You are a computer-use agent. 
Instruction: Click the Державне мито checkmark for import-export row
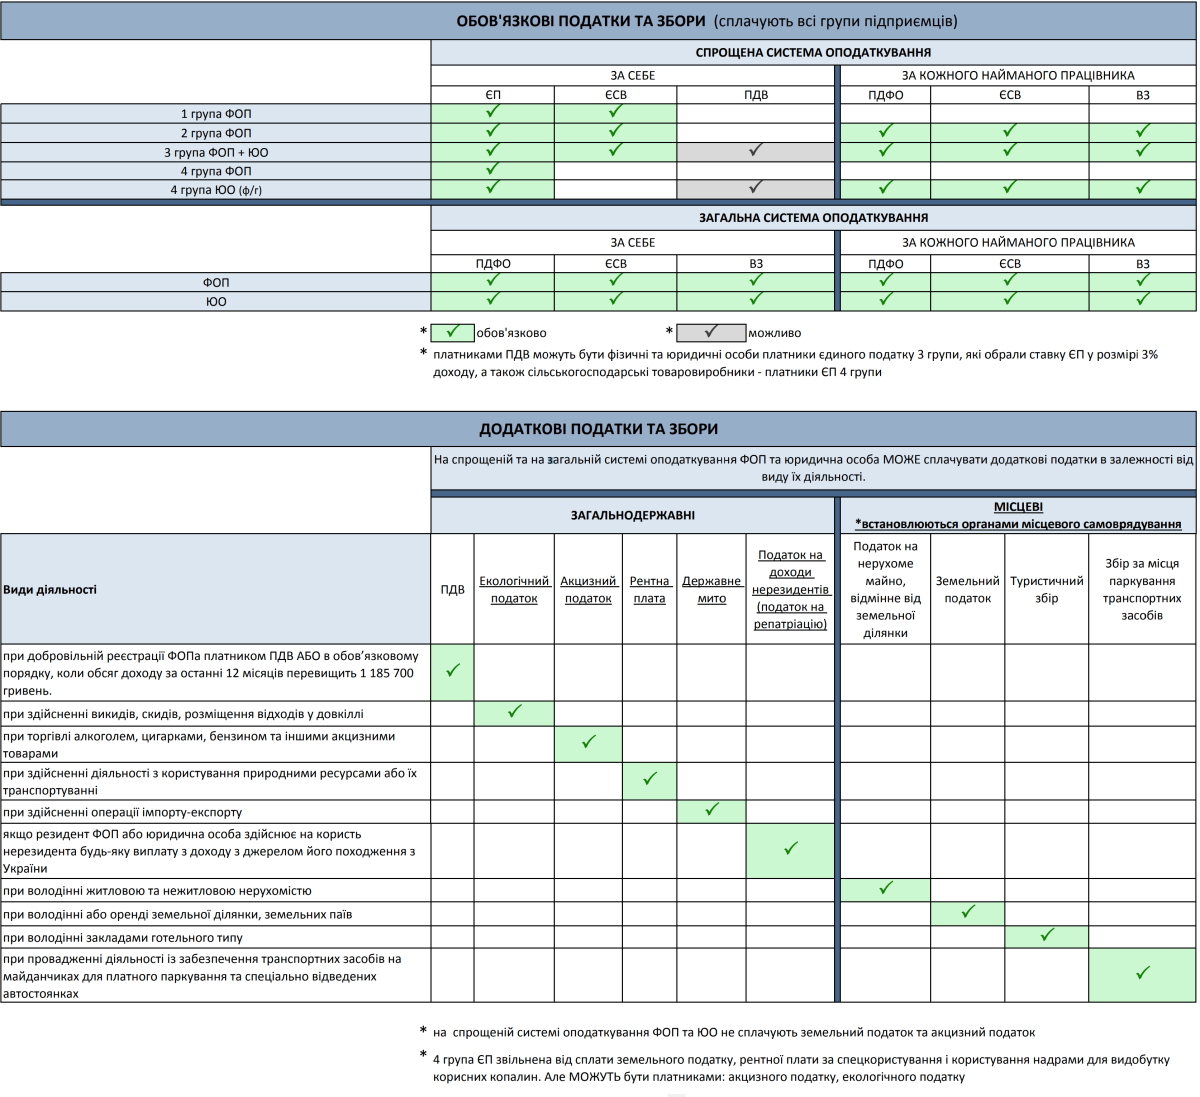tap(711, 810)
